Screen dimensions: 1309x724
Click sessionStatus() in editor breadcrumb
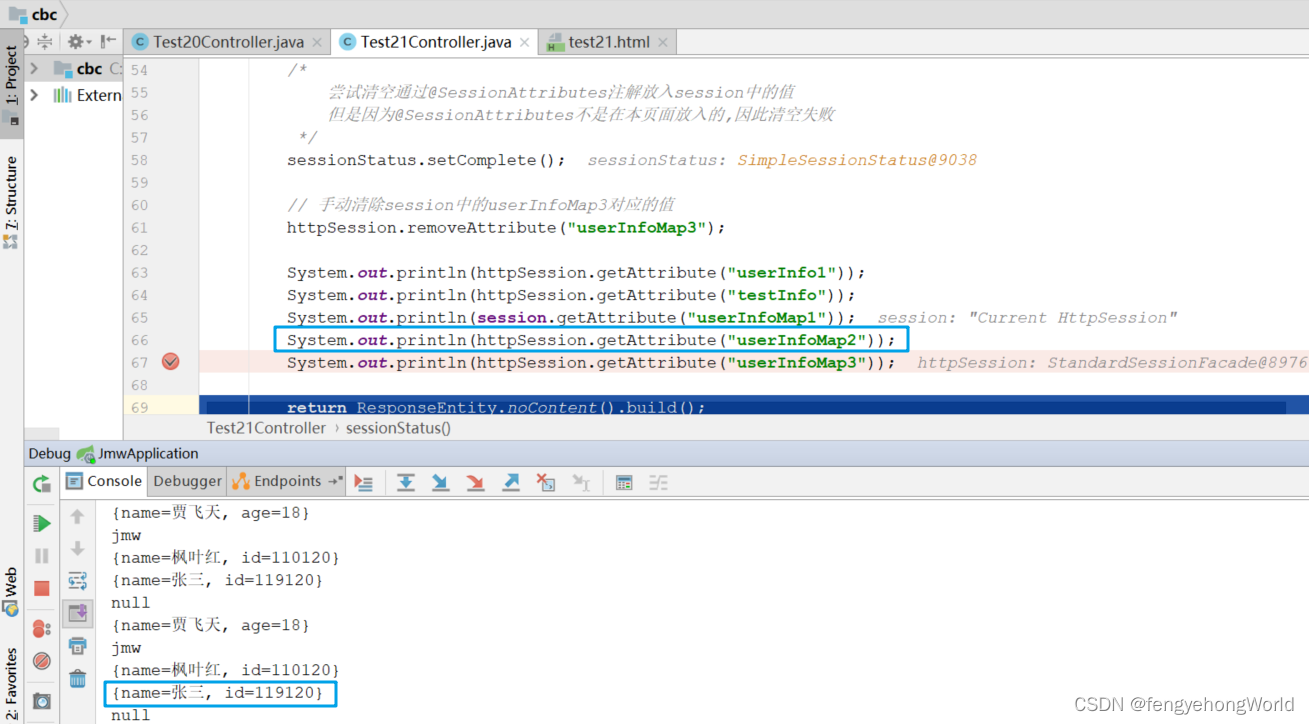pos(398,428)
